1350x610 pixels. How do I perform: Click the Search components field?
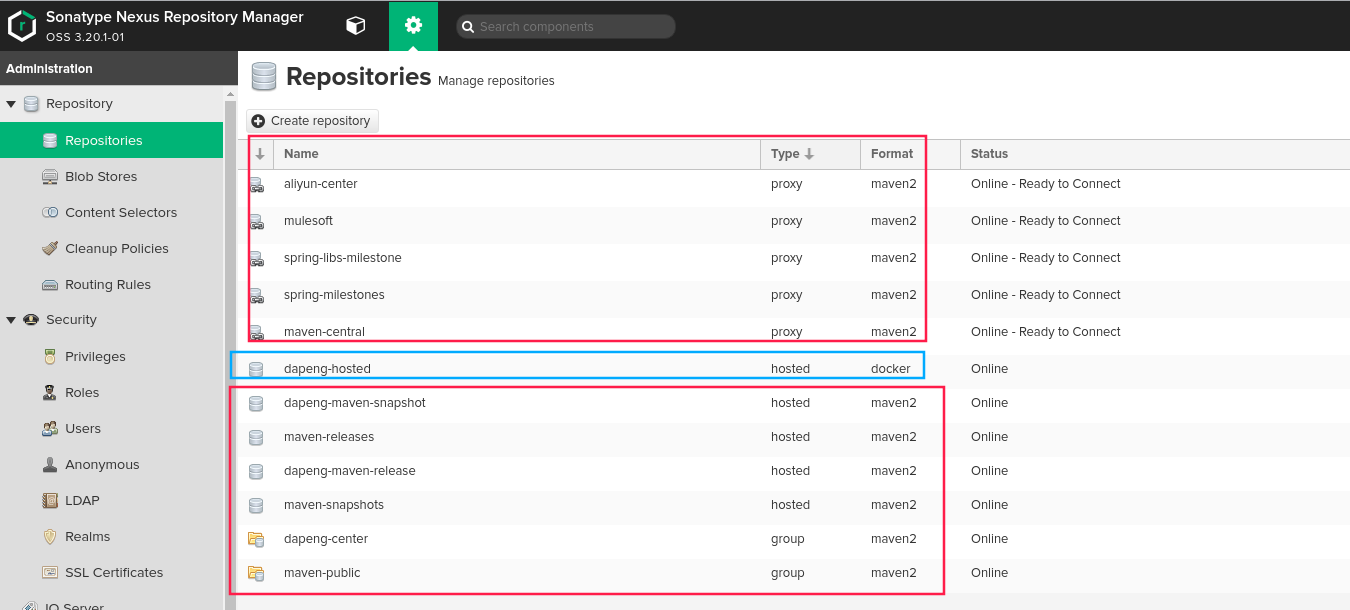pos(566,27)
